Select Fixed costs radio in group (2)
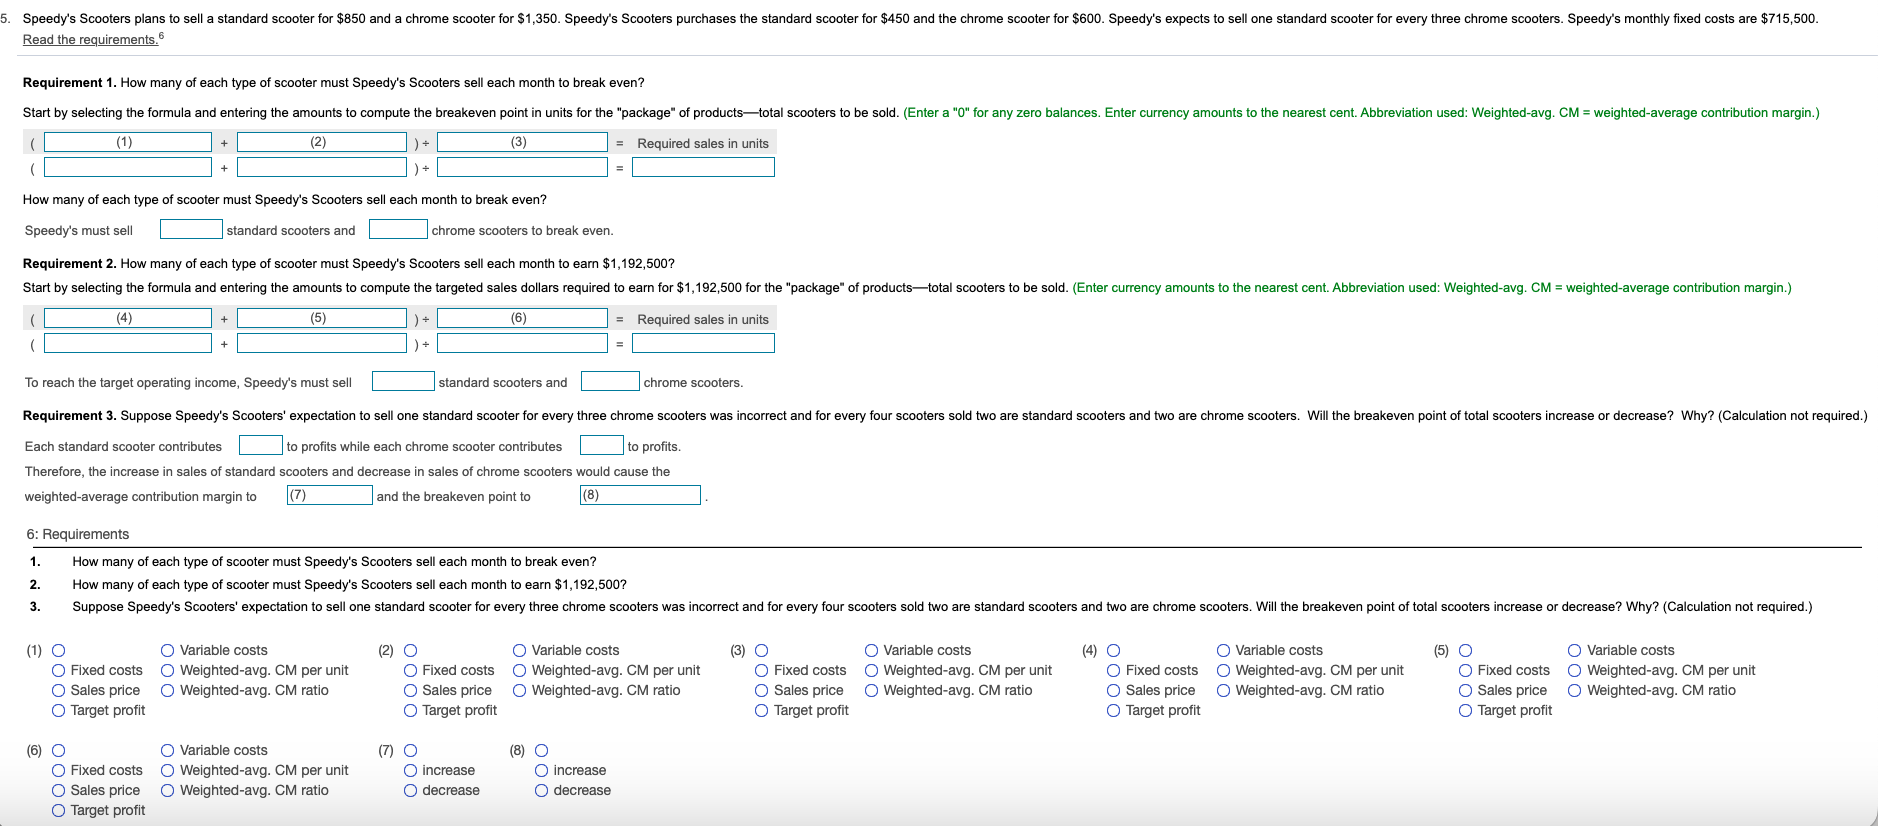Screen dimensions: 1878x826 [x=411, y=671]
